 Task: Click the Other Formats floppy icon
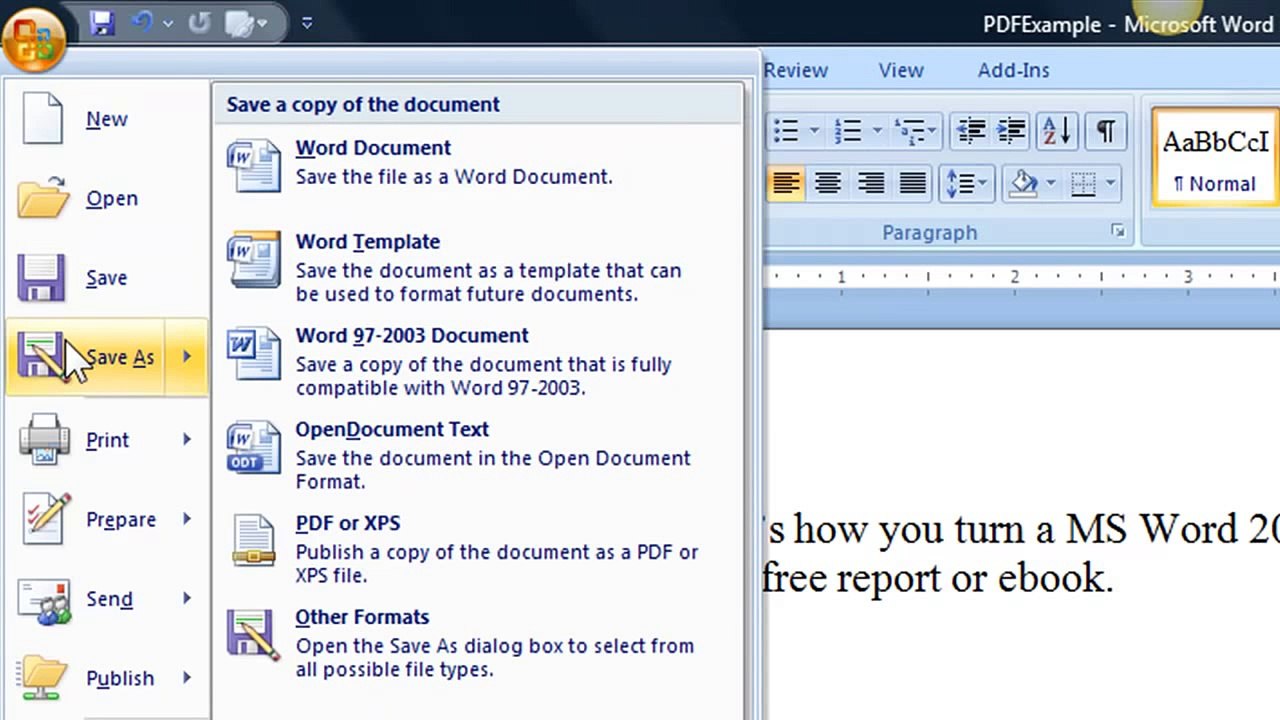(x=254, y=634)
